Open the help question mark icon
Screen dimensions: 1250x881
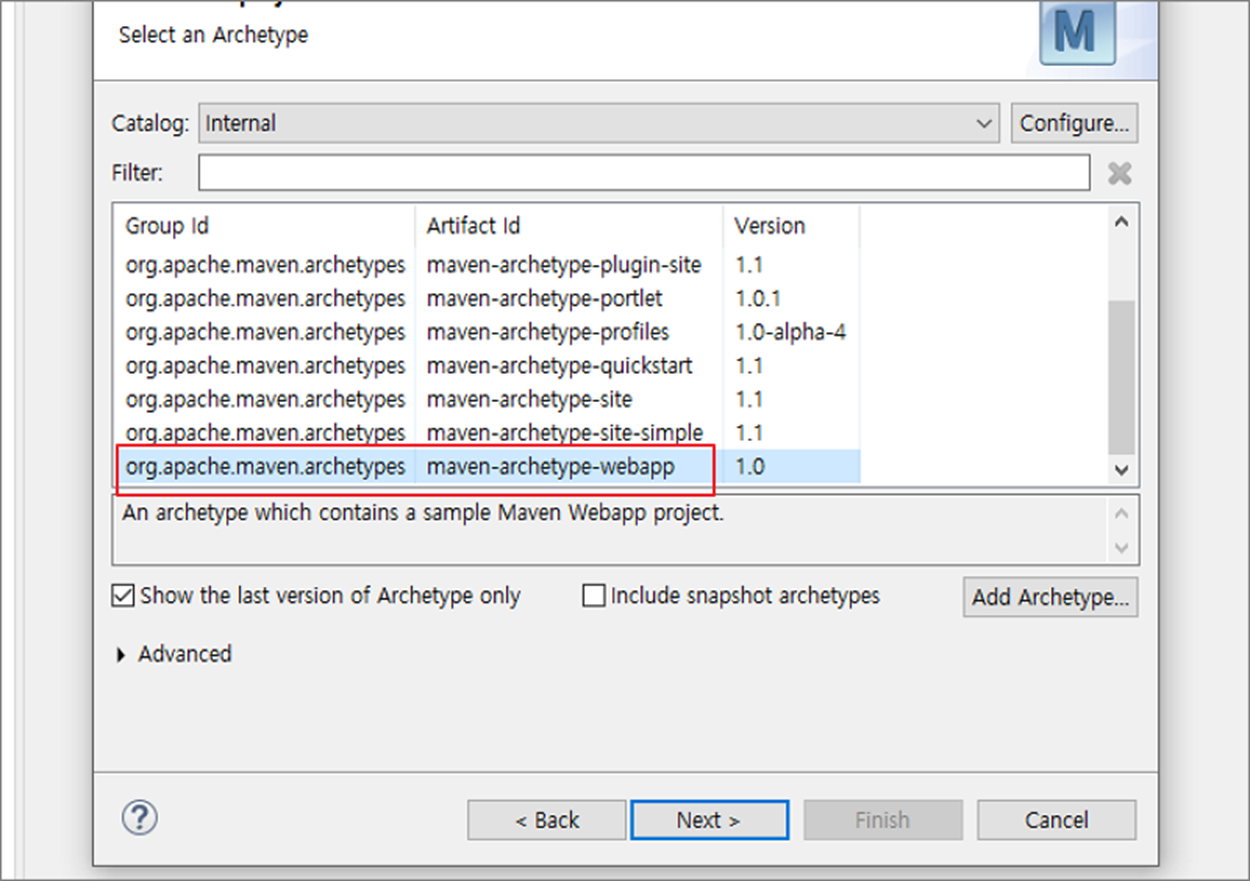[x=139, y=818]
